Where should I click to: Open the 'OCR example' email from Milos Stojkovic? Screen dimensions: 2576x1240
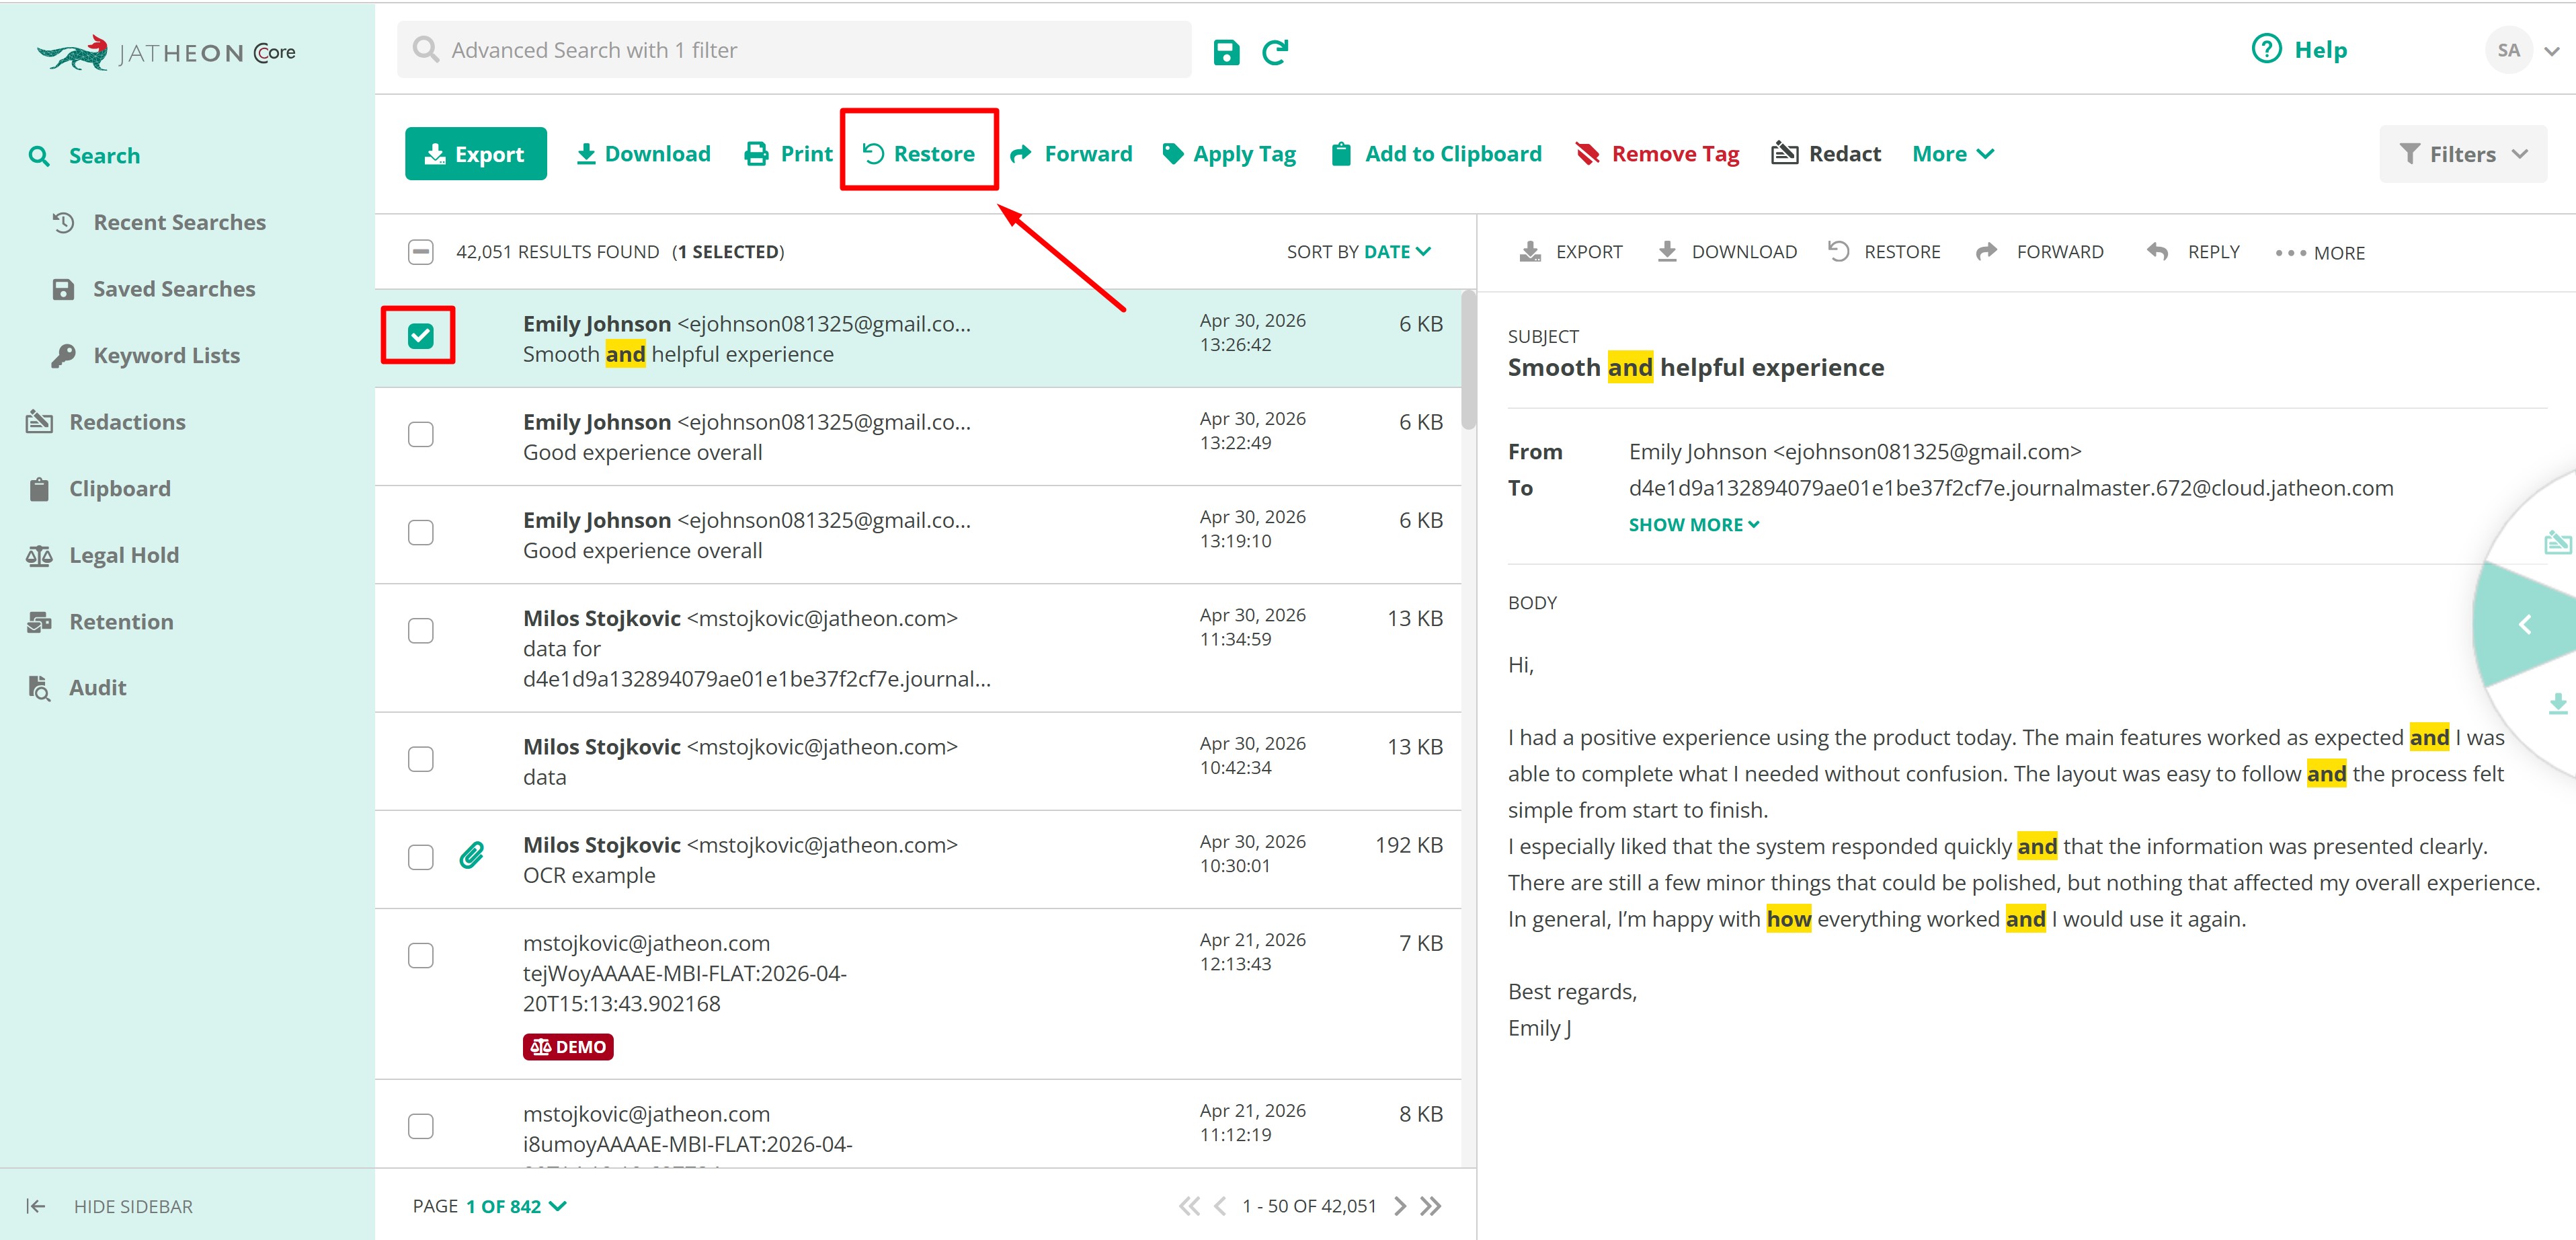pyautogui.click(x=918, y=860)
